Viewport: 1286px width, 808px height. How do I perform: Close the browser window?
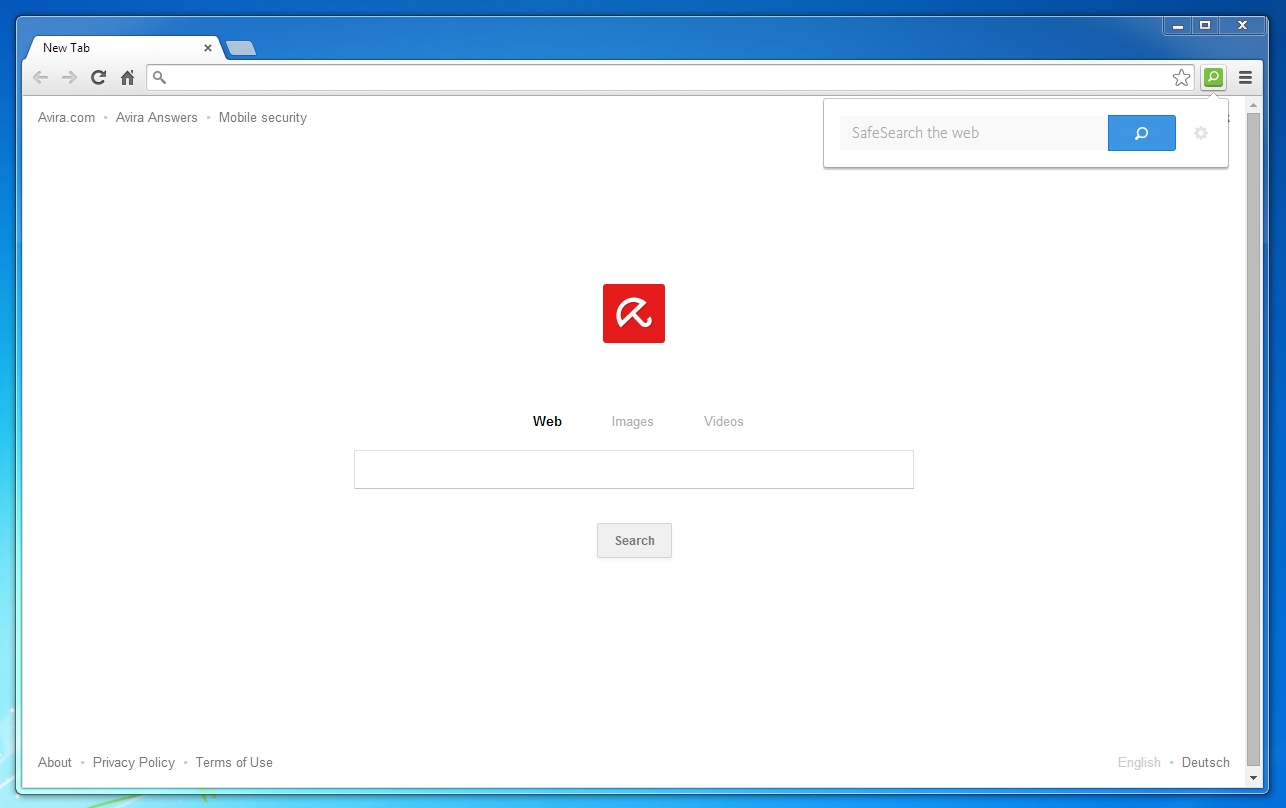pyautogui.click(x=1243, y=25)
